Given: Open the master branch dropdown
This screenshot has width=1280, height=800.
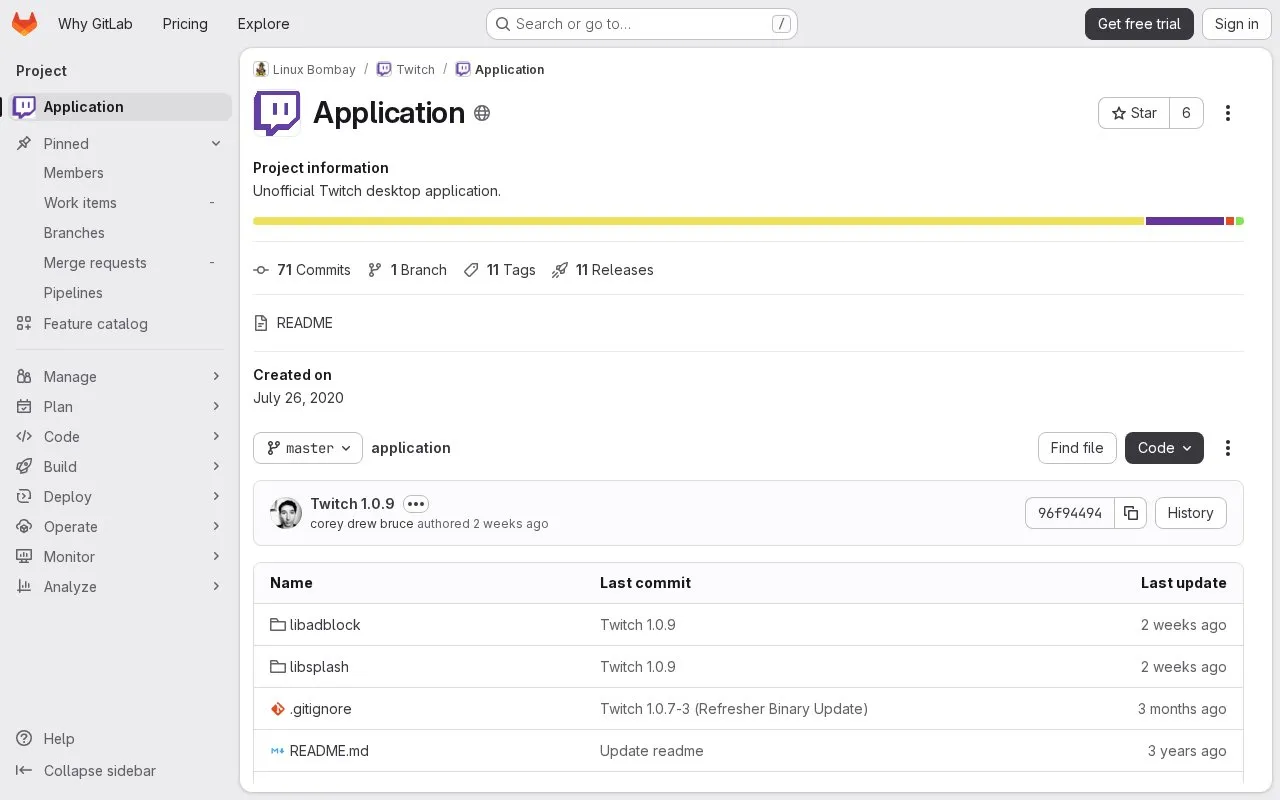Looking at the screenshot, I should coord(308,448).
